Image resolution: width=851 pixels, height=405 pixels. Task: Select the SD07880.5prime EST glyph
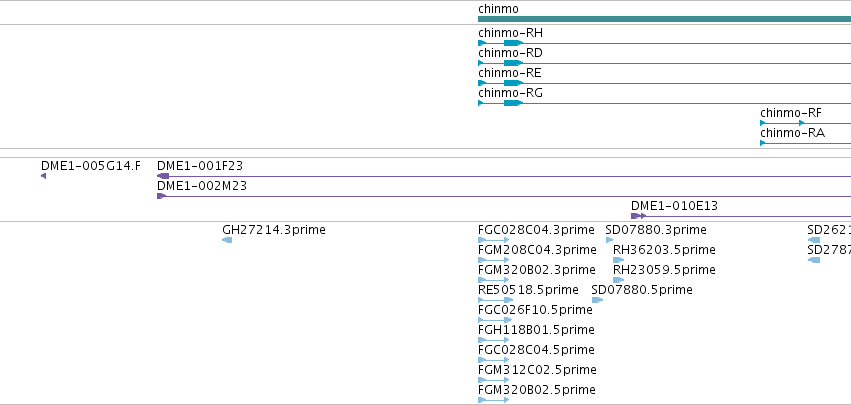pyautogui.click(x=597, y=300)
